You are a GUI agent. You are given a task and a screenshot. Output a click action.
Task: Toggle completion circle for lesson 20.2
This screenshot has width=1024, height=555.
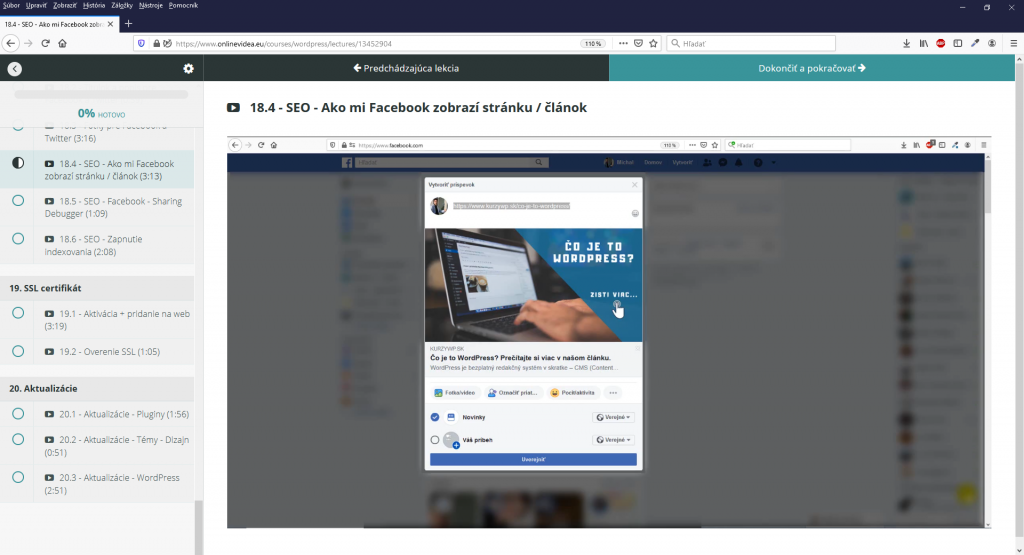tap(18, 439)
